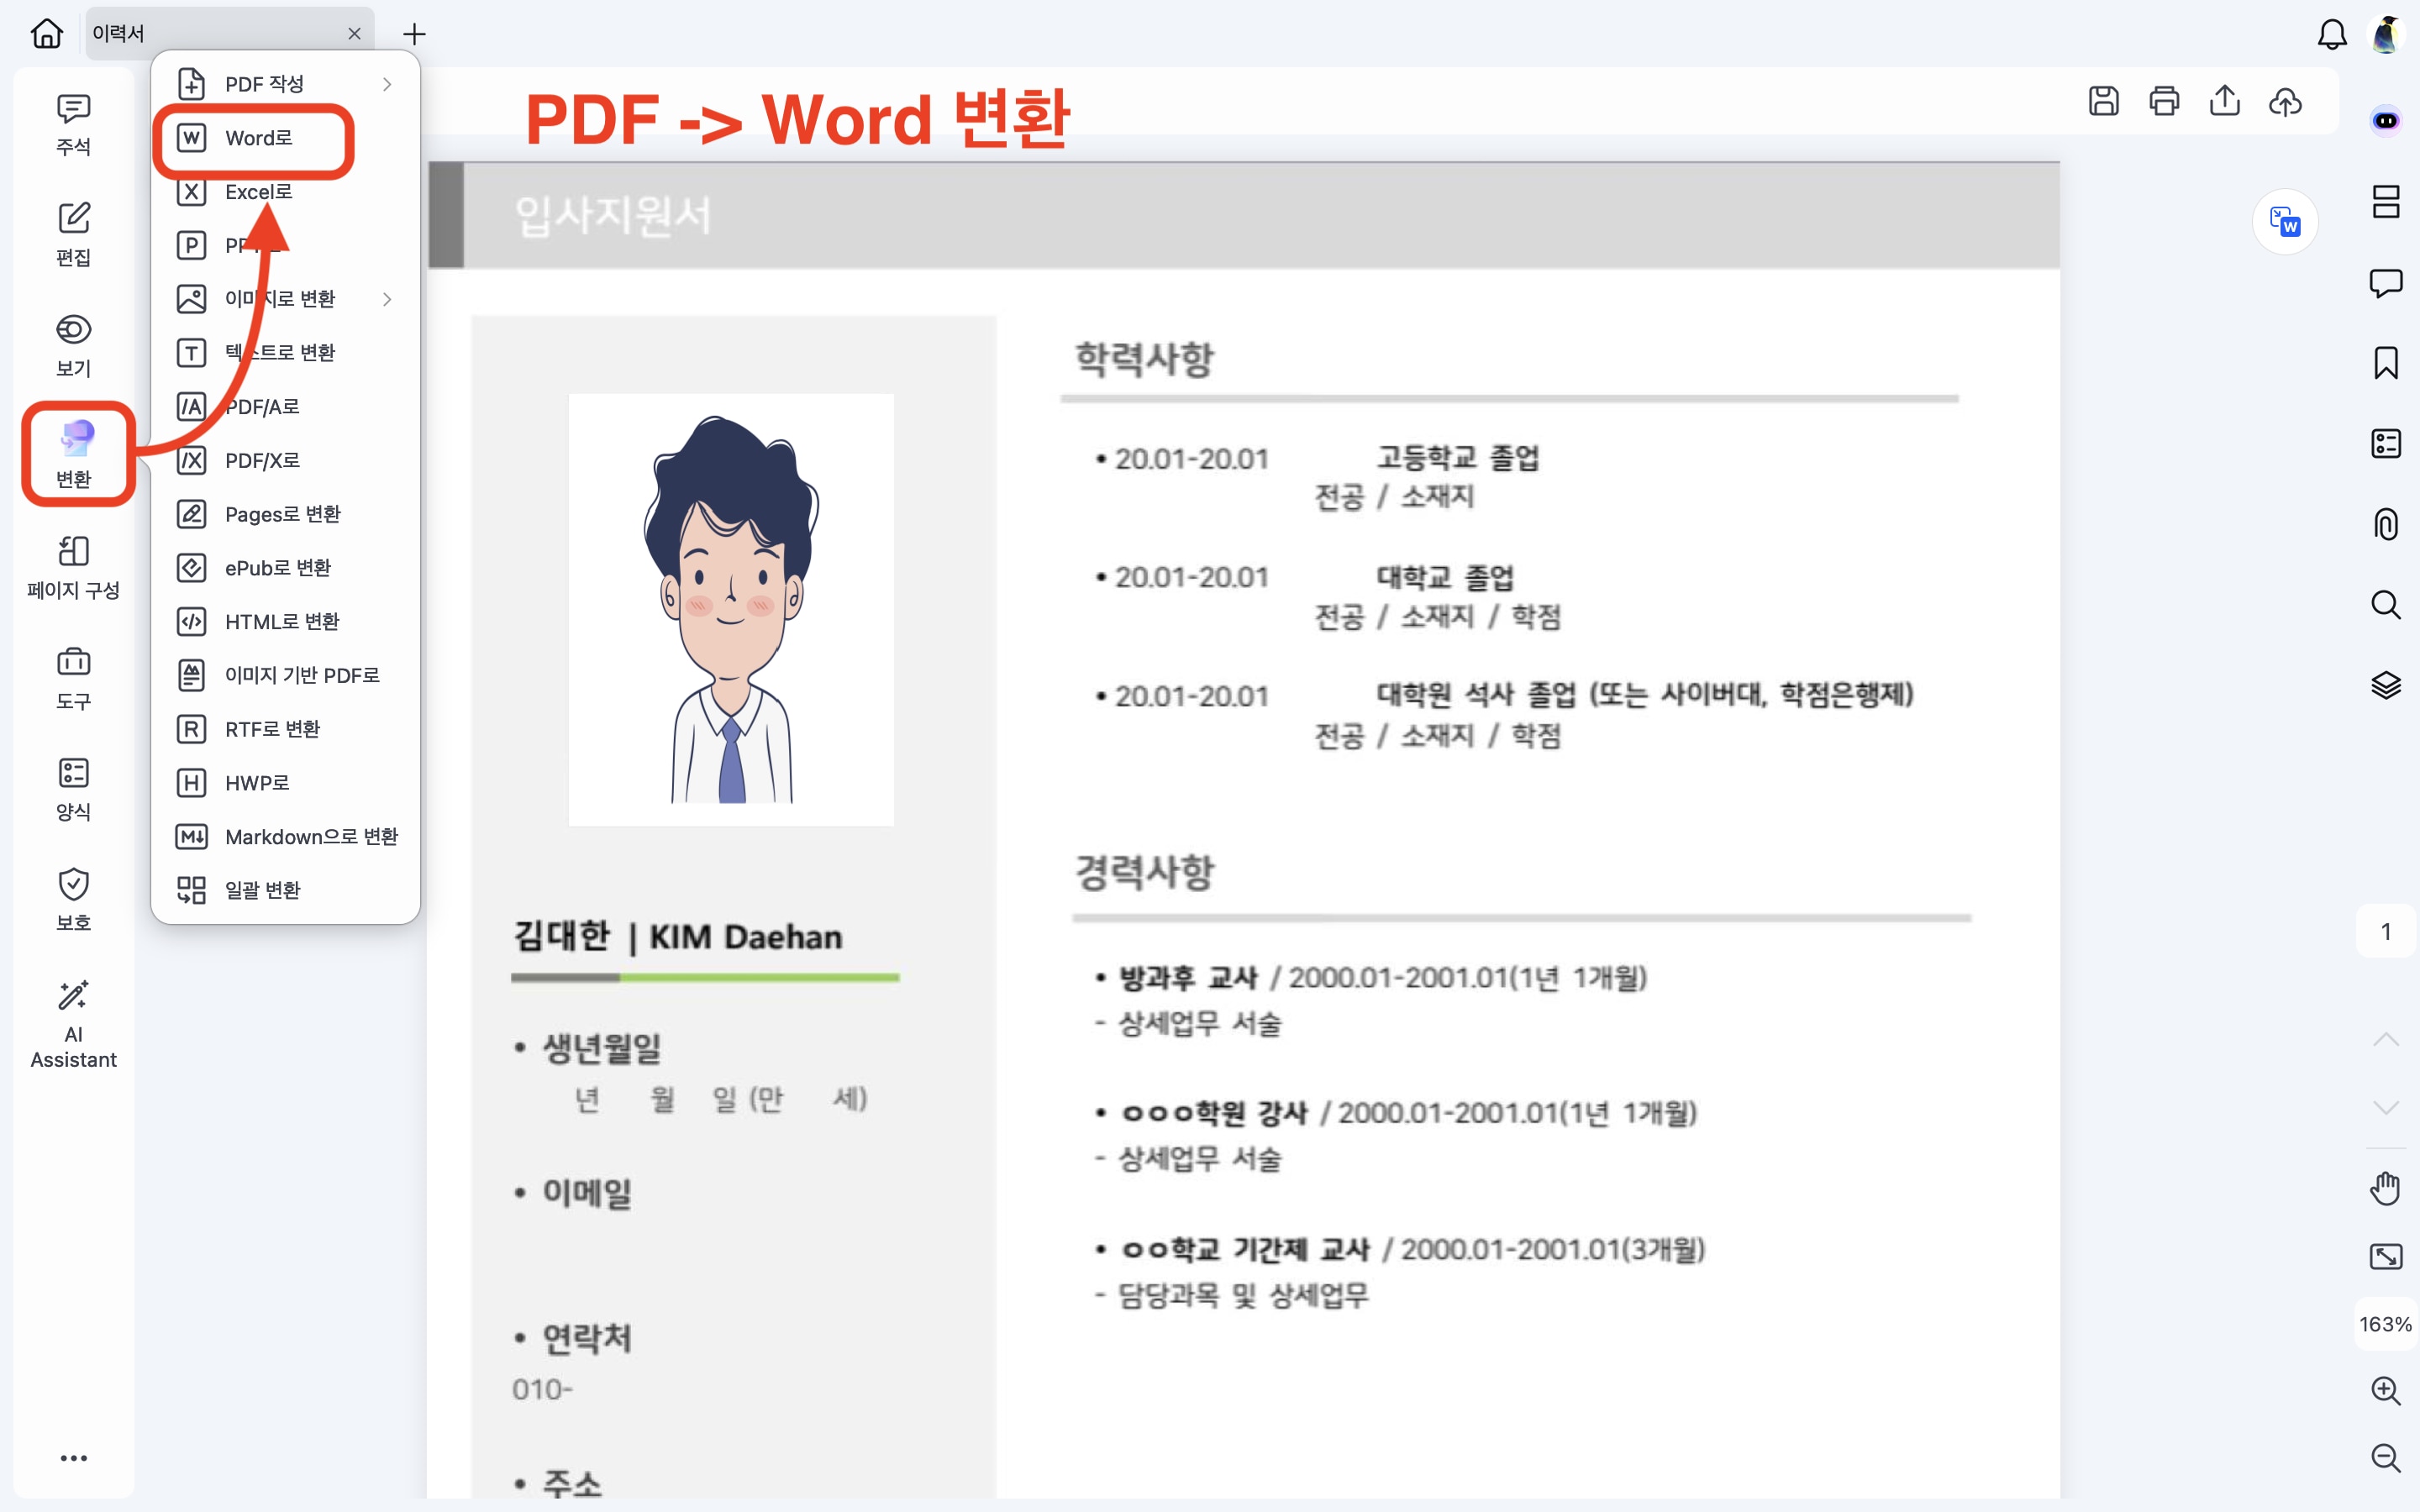Viewport: 2420px width, 1512px height.
Task: Go to next page chevron down
Action: pos(2385,1107)
